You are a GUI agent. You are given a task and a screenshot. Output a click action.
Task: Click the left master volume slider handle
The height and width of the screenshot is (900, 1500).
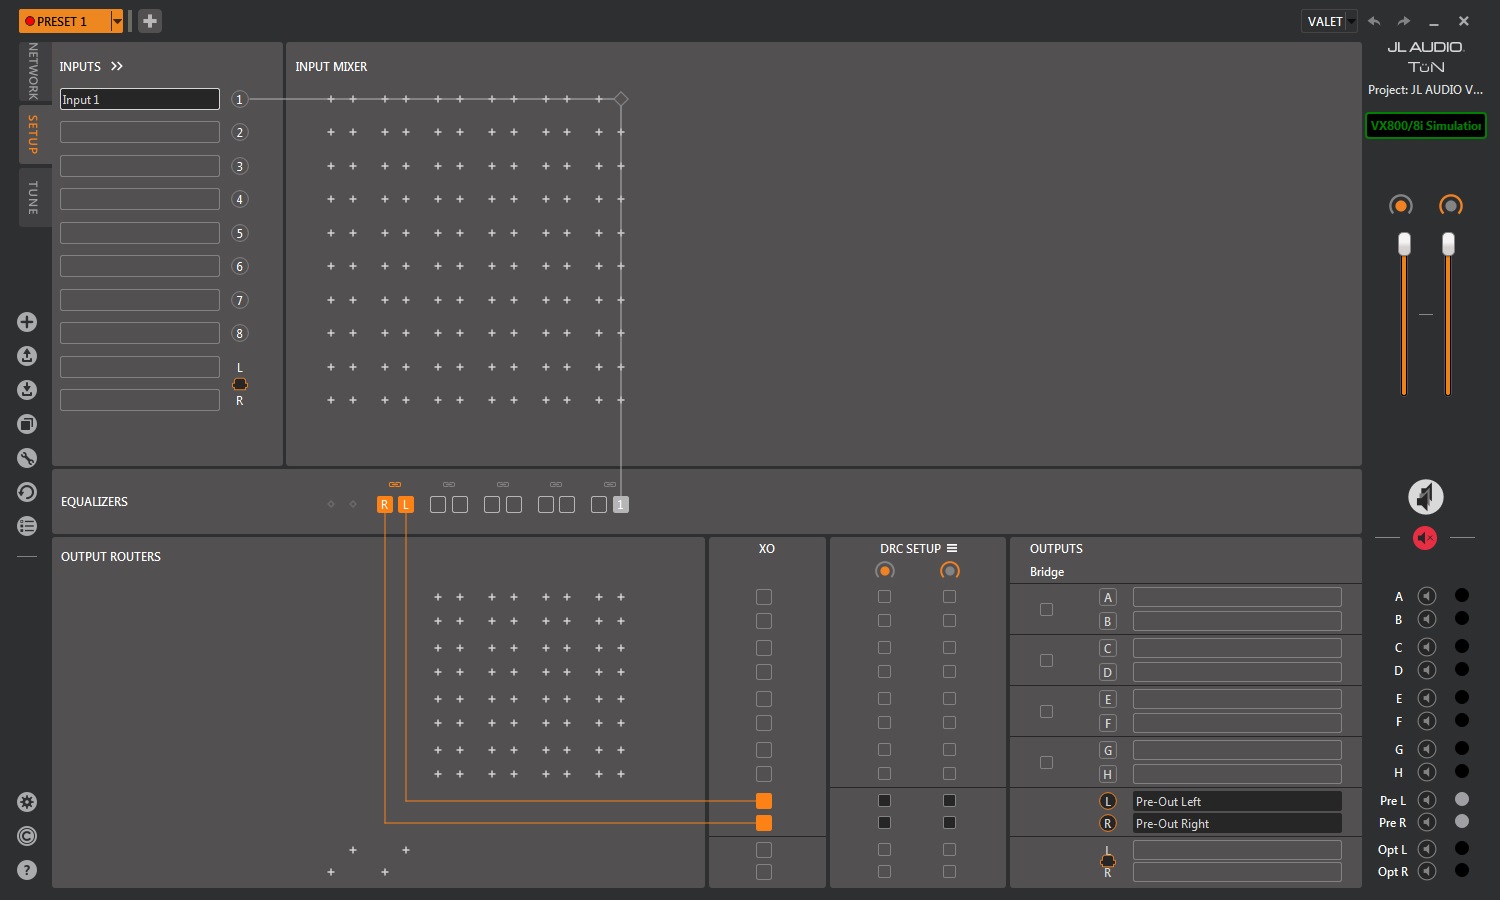[x=1404, y=244]
